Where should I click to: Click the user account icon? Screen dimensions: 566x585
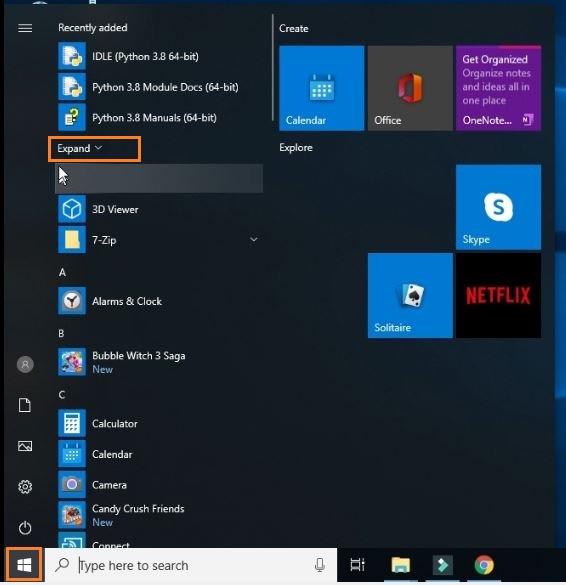click(x=25, y=365)
